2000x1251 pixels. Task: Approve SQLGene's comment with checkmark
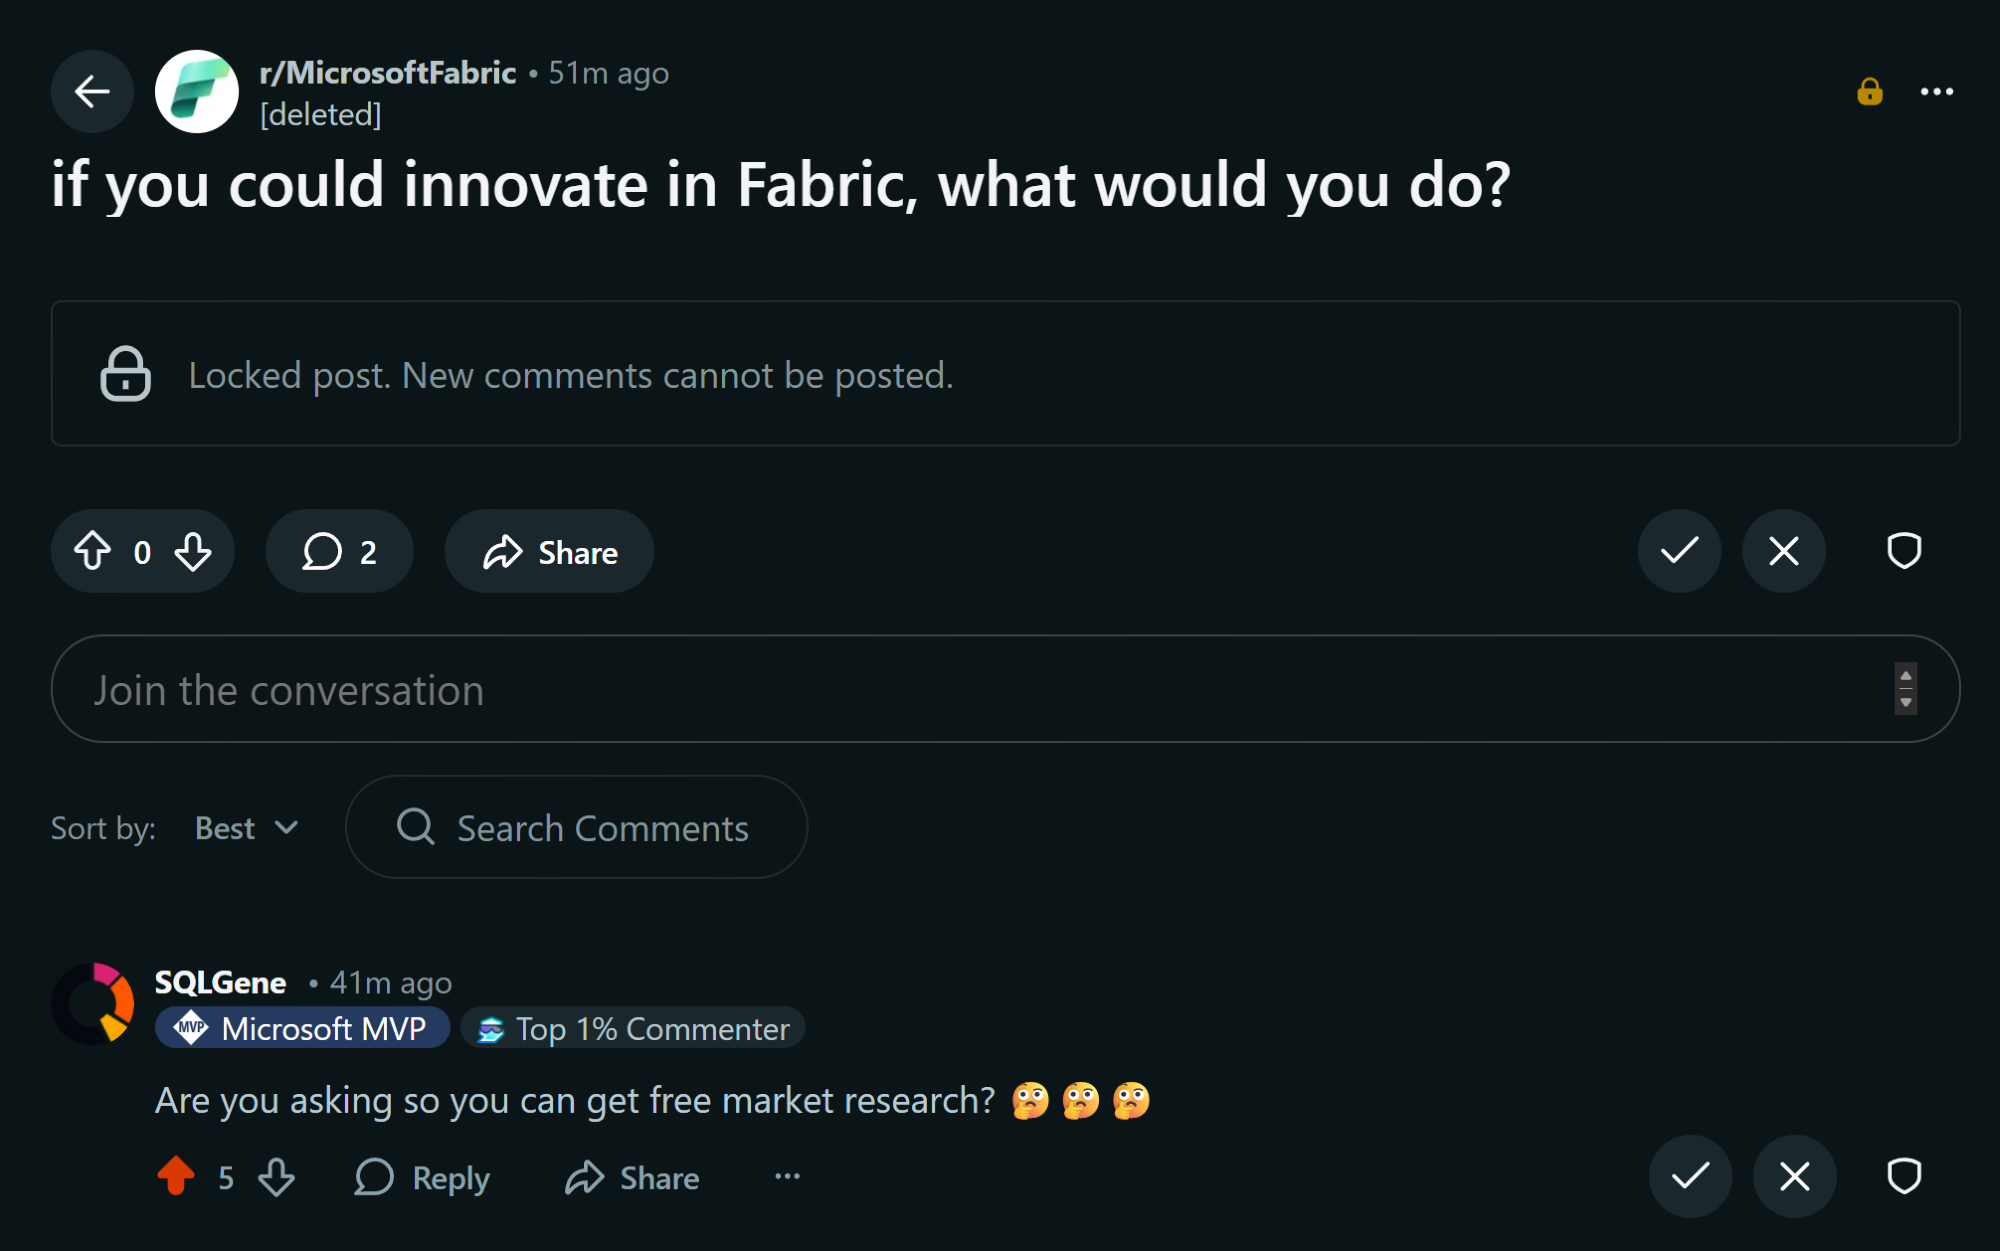[1690, 1176]
